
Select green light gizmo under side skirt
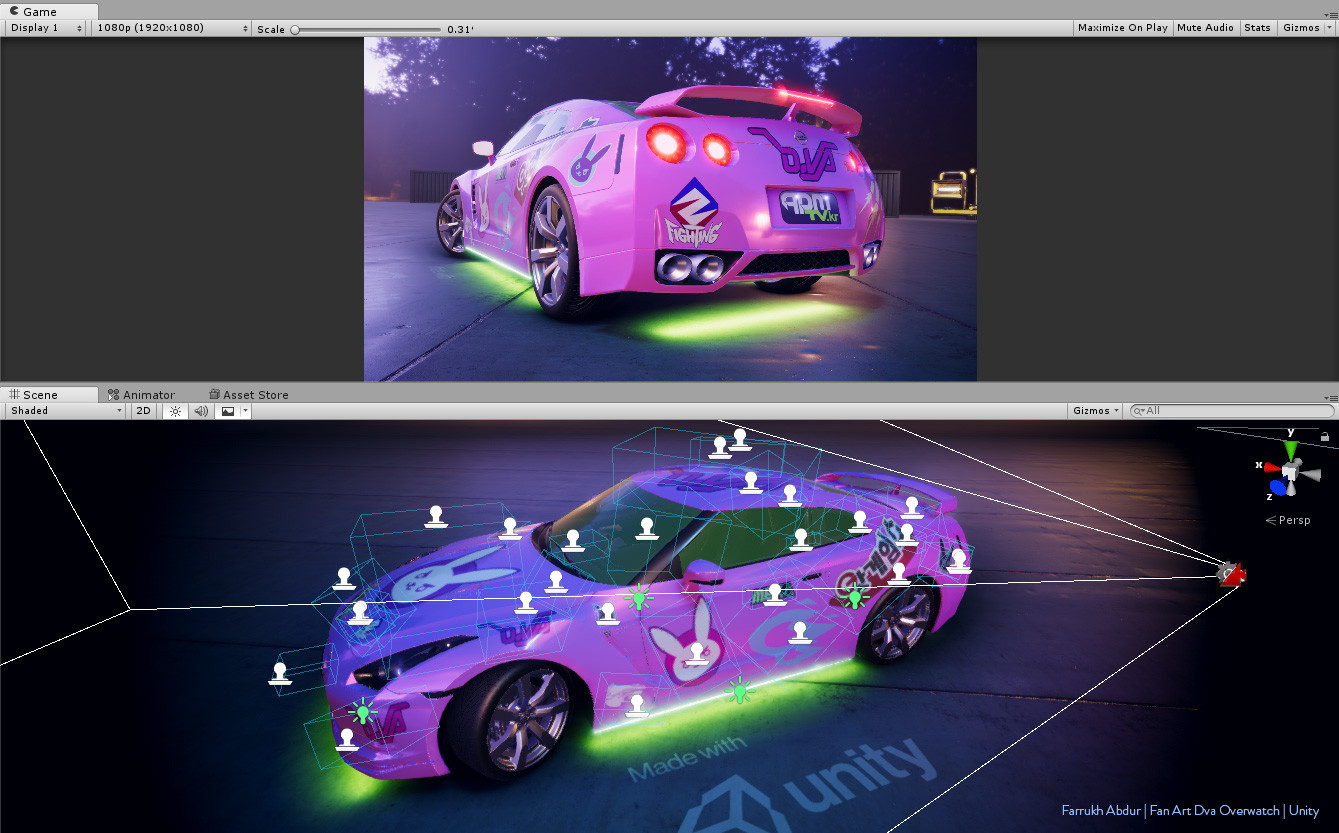tap(740, 690)
